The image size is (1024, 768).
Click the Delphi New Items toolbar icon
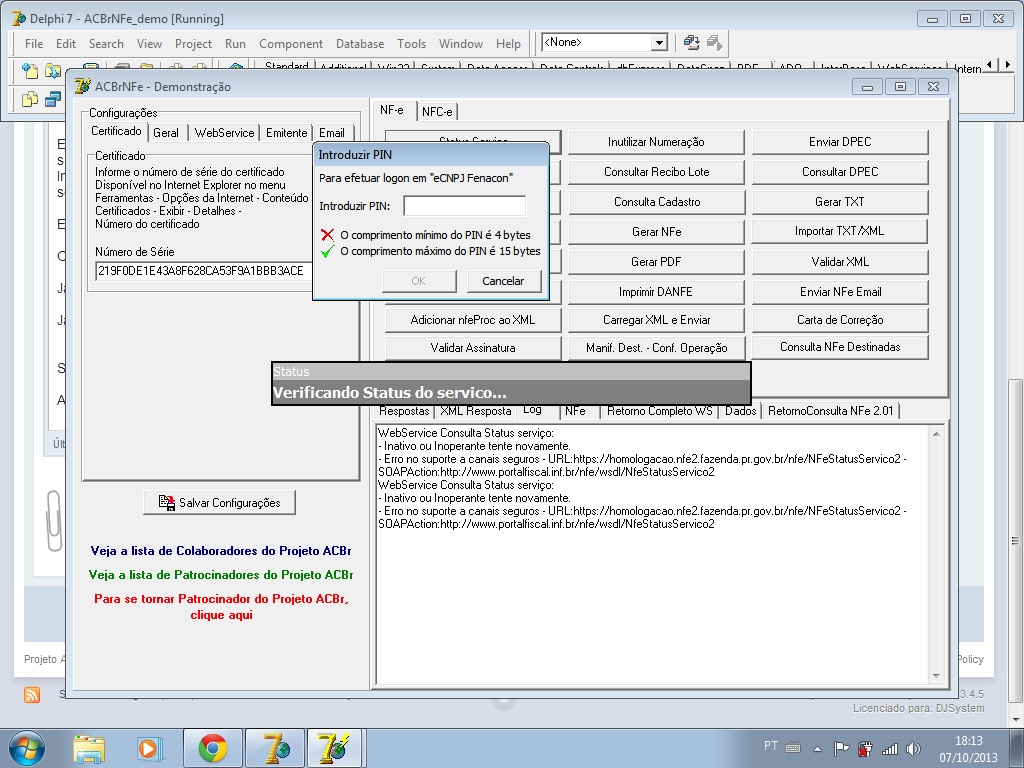[x=29, y=71]
